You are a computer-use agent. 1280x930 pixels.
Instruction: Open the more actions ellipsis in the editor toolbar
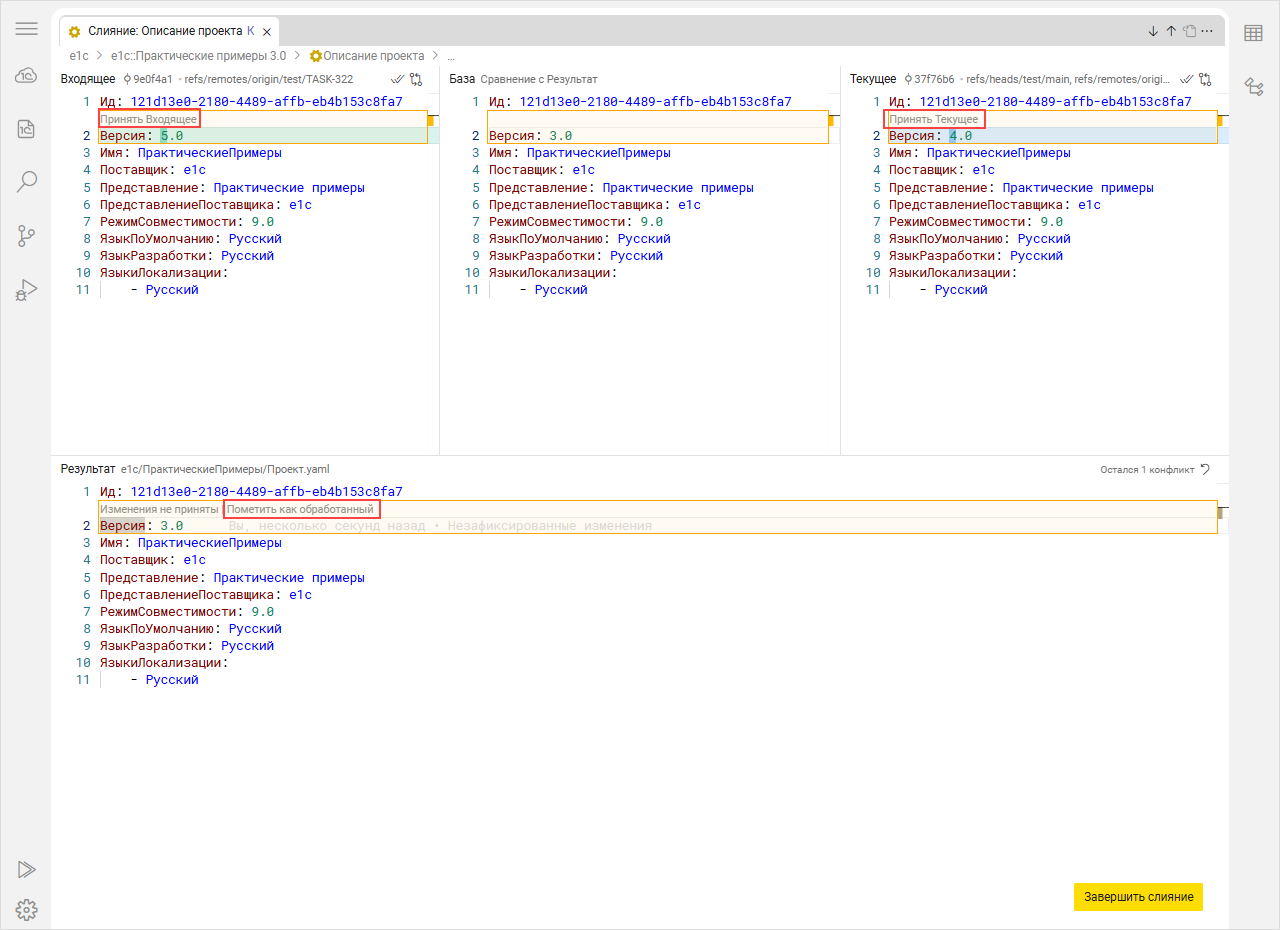click(1207, 31)
